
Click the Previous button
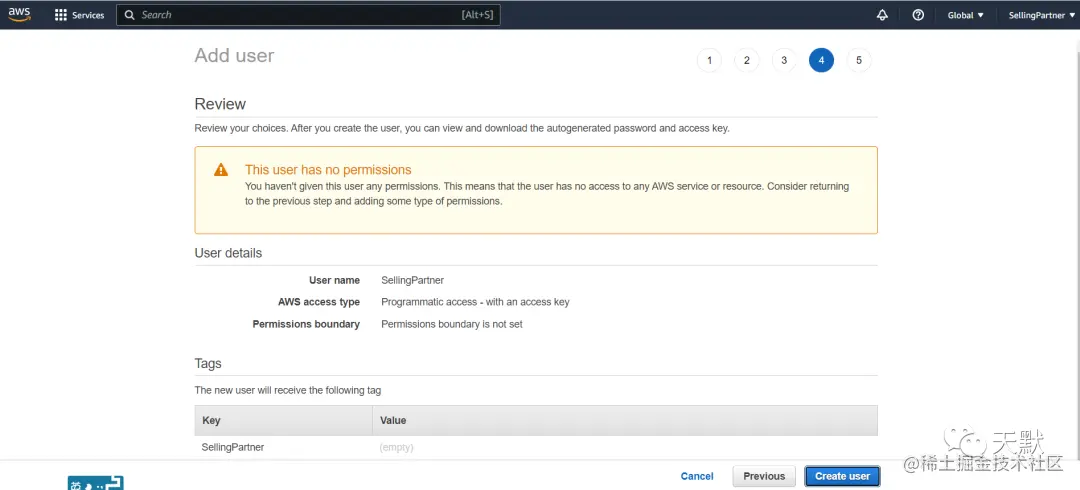pyautogui.click(x=764, y=476)
